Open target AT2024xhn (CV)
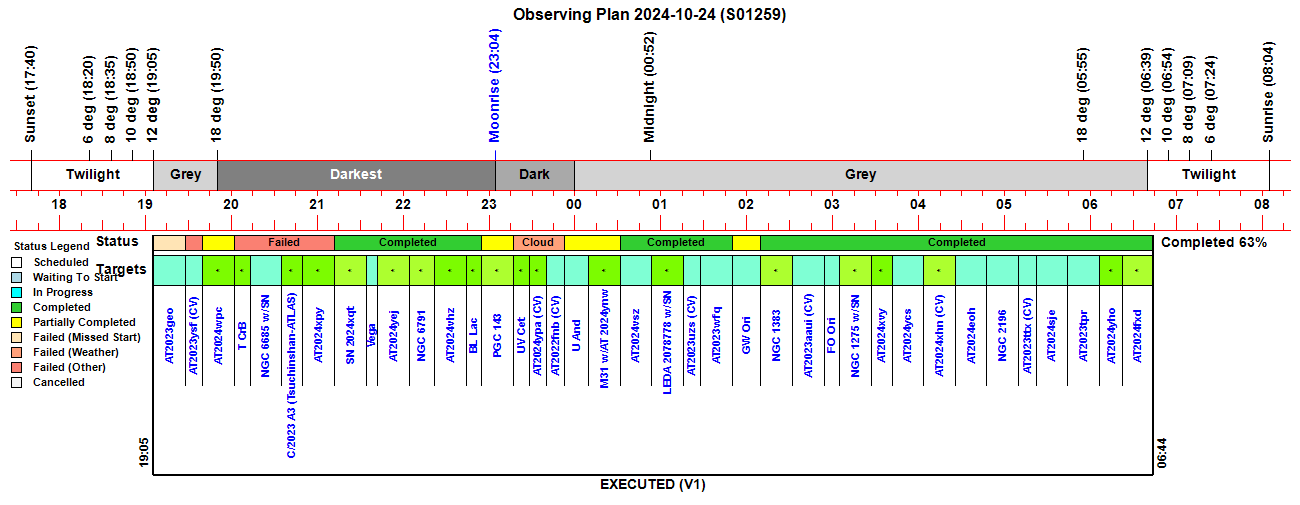This screenshot has width=1300, height=505. 939,336
